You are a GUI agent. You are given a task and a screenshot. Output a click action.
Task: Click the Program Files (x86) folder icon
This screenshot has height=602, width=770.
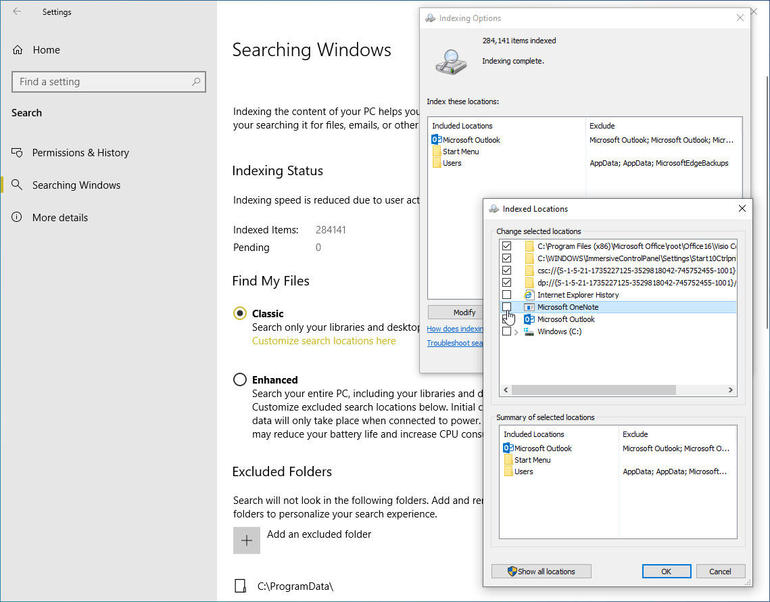[x=529, y=246]
